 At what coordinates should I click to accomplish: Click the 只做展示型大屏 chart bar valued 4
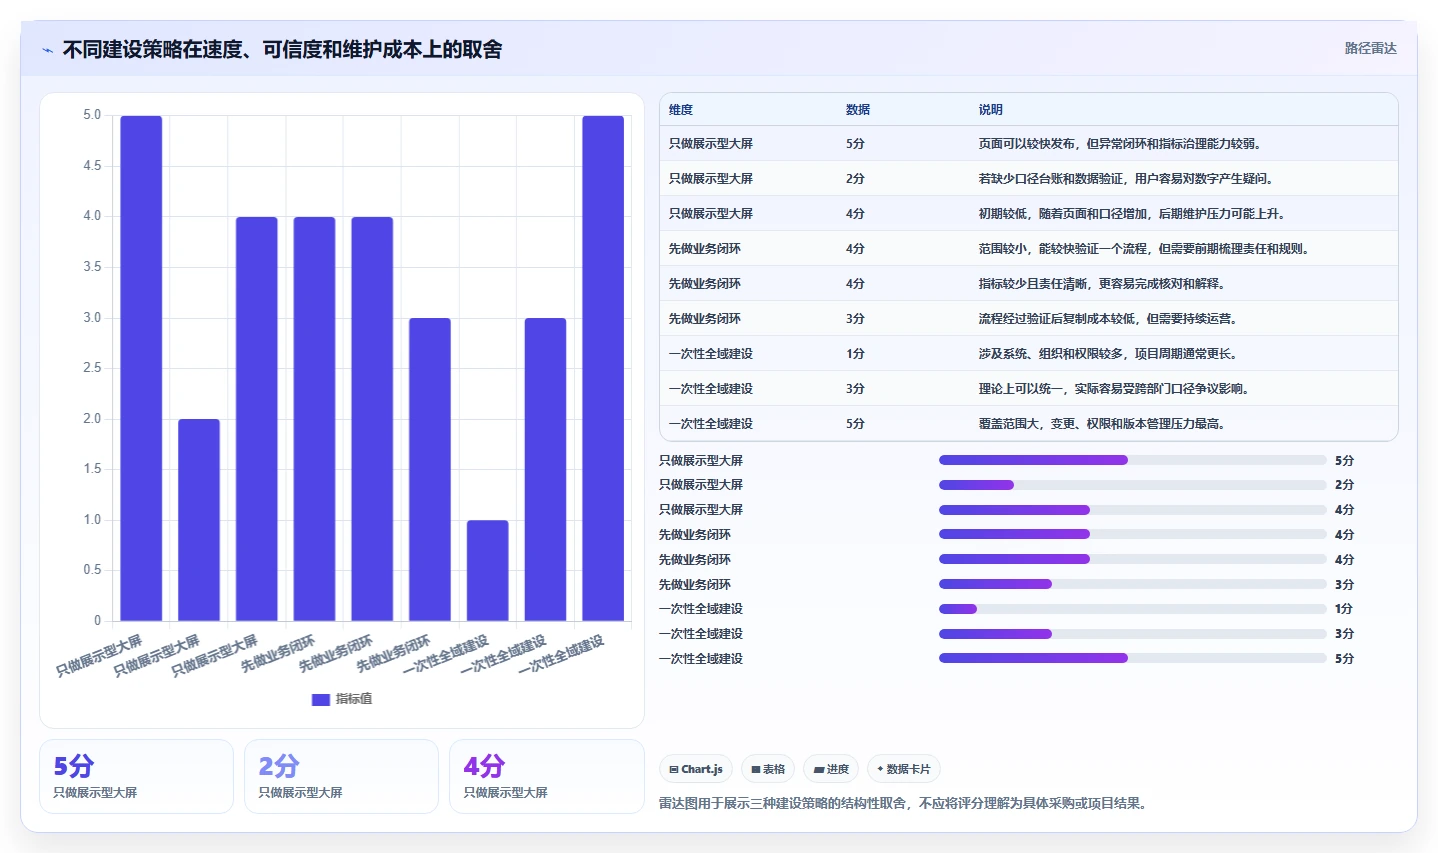(x=257, y=419)
